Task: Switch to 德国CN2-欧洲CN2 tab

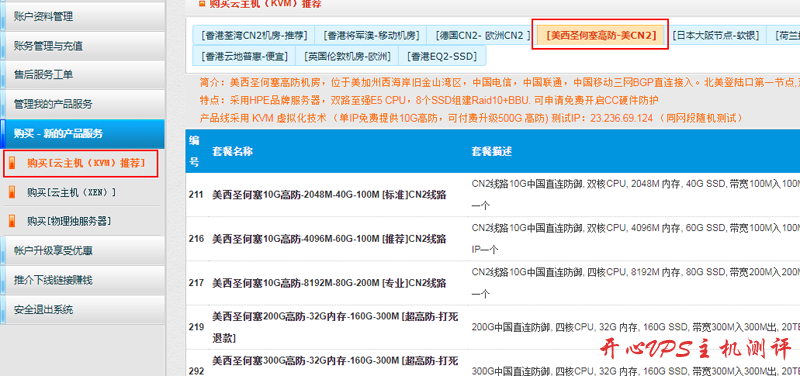Action: click(482, 35)
